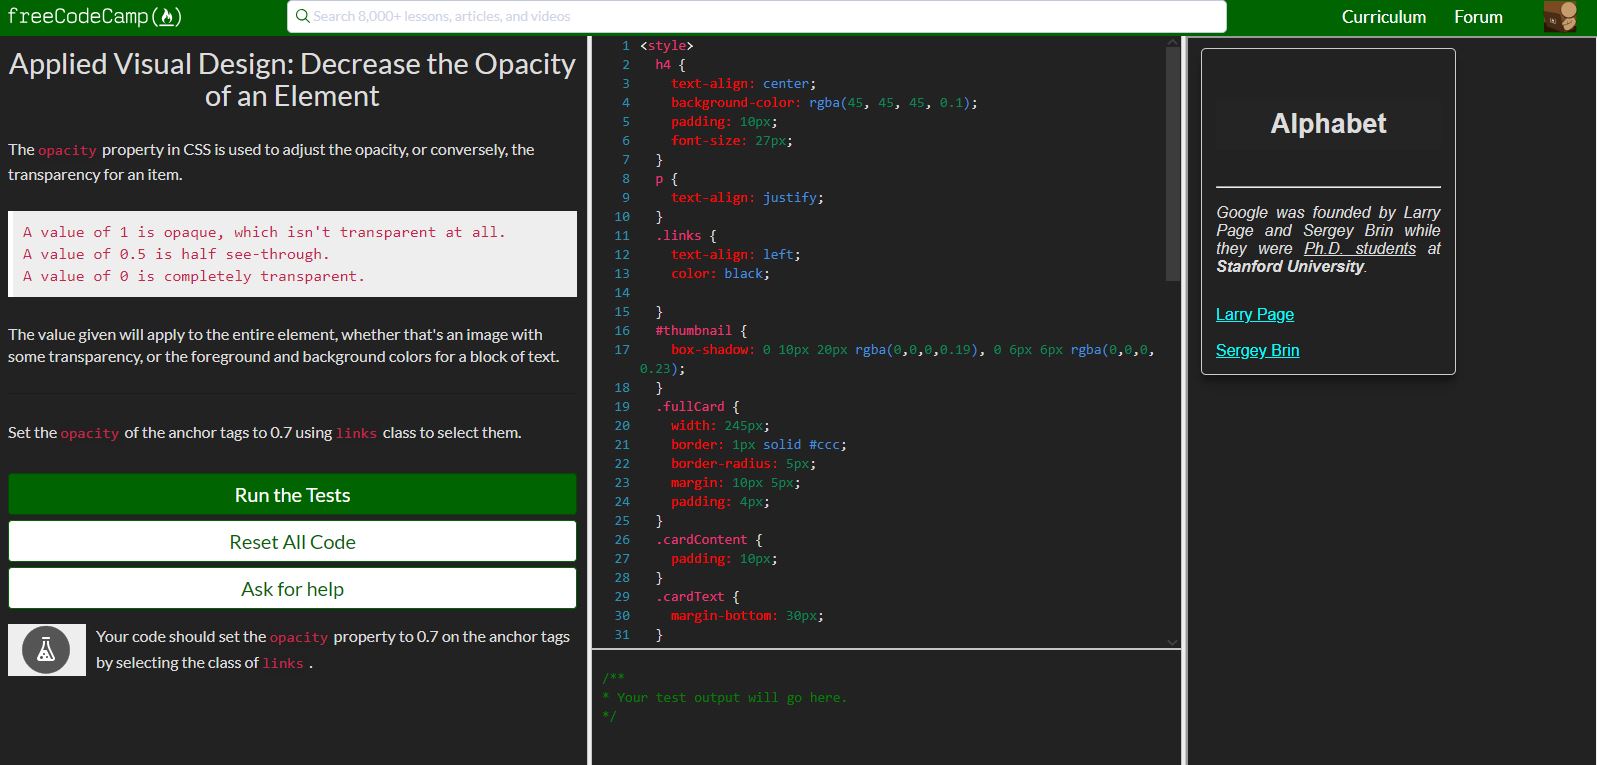
Task: Click the .fullCard selector line
Action: (697, 406)
